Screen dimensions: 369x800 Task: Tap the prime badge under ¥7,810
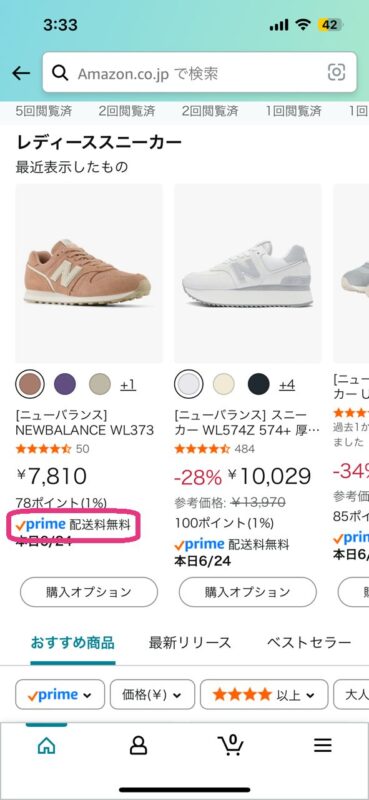[x=41, y=524]
